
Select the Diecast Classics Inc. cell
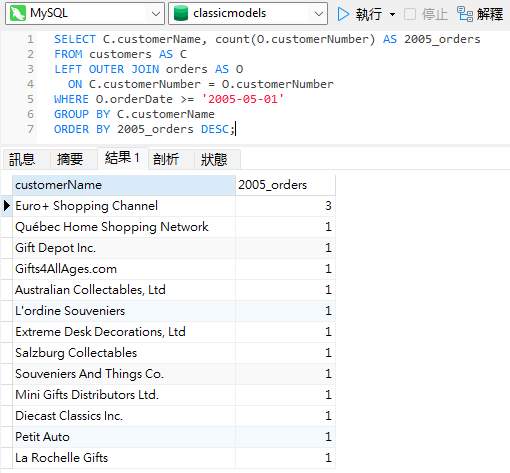(124, 416)
